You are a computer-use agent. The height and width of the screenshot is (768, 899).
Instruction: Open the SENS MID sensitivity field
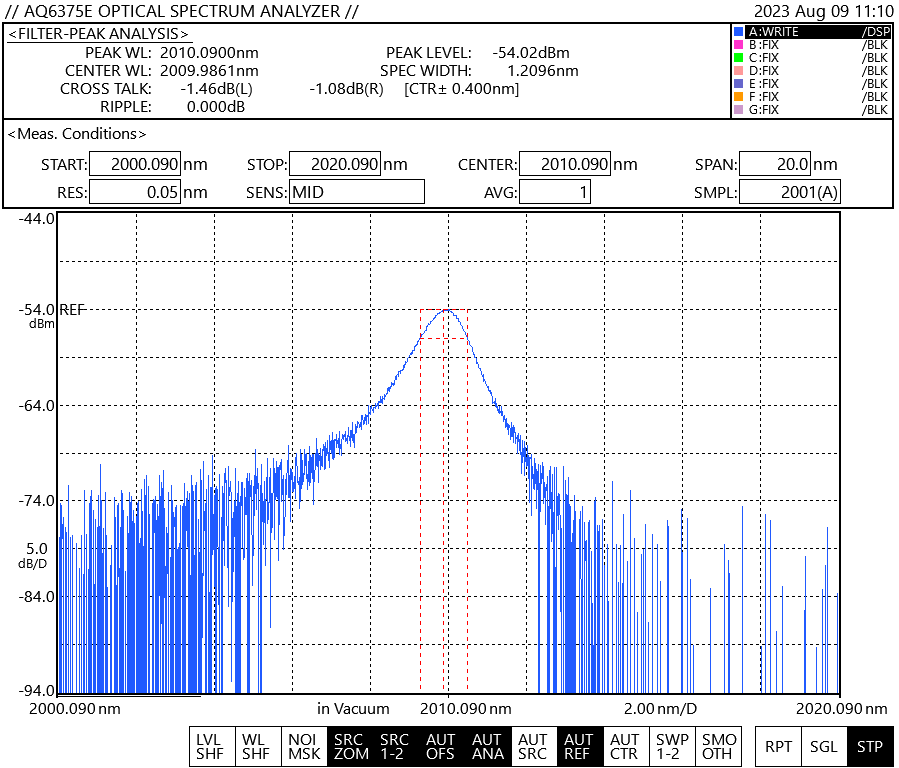356,192
